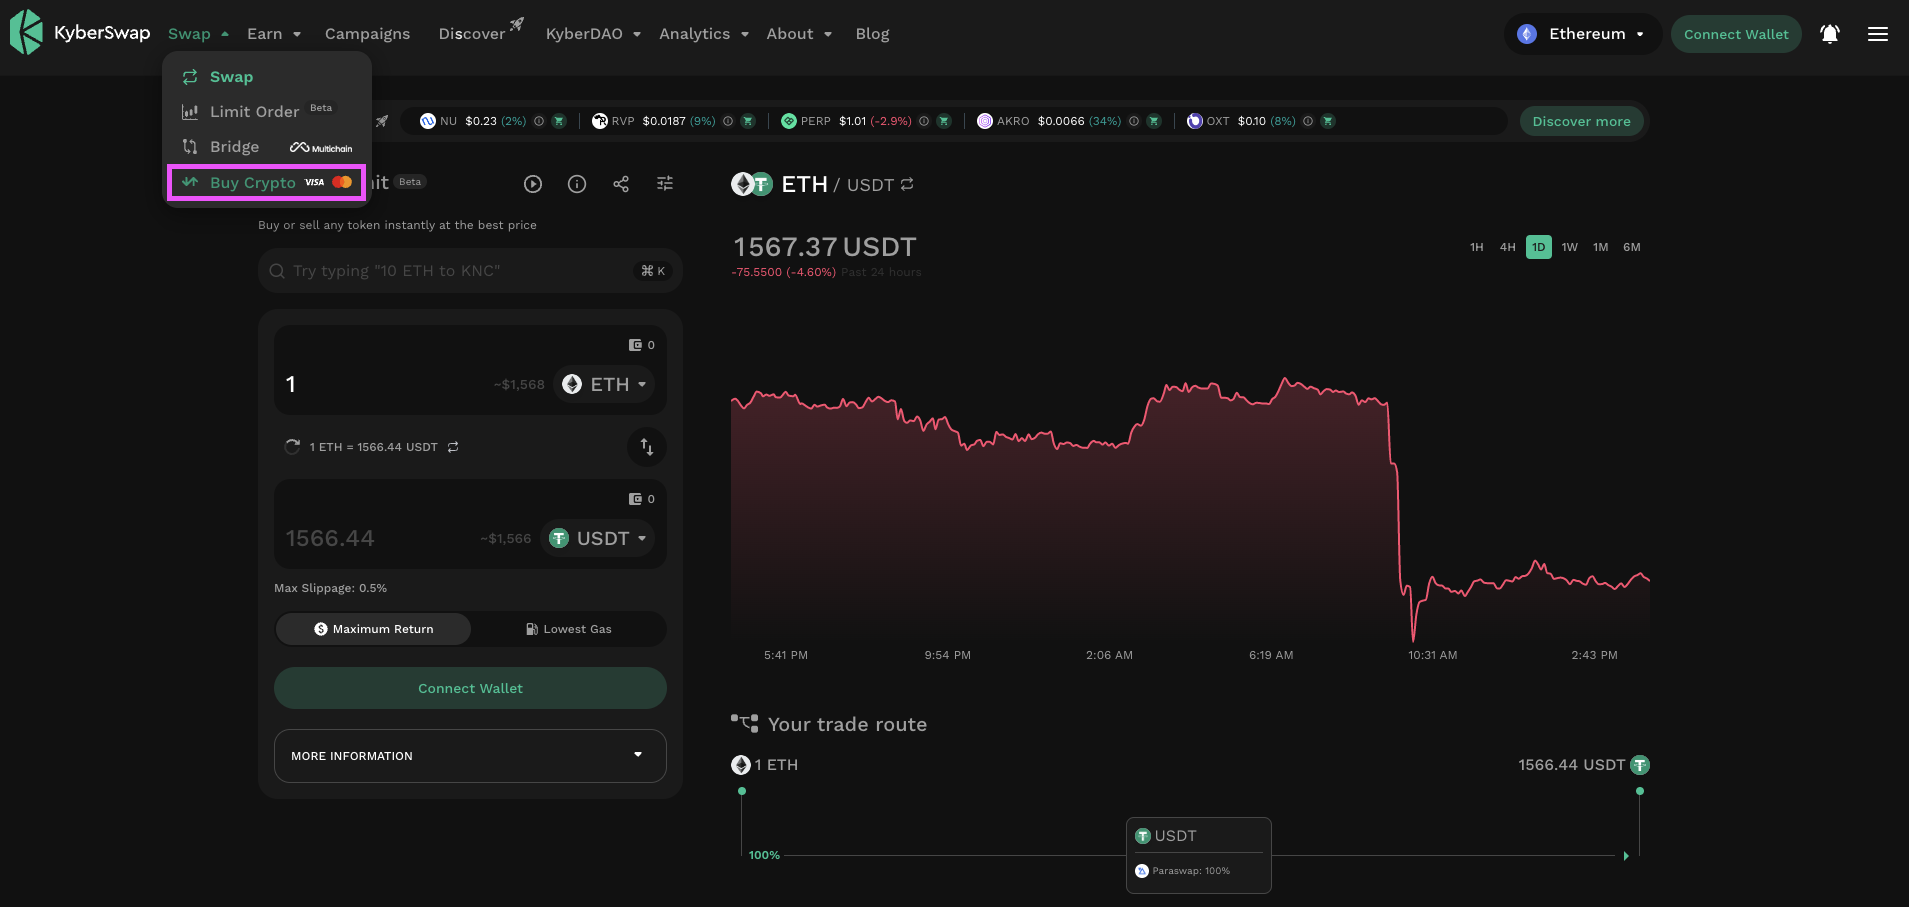View NU token info icon
The image size is (1909, 907).
tap(539, 121)
